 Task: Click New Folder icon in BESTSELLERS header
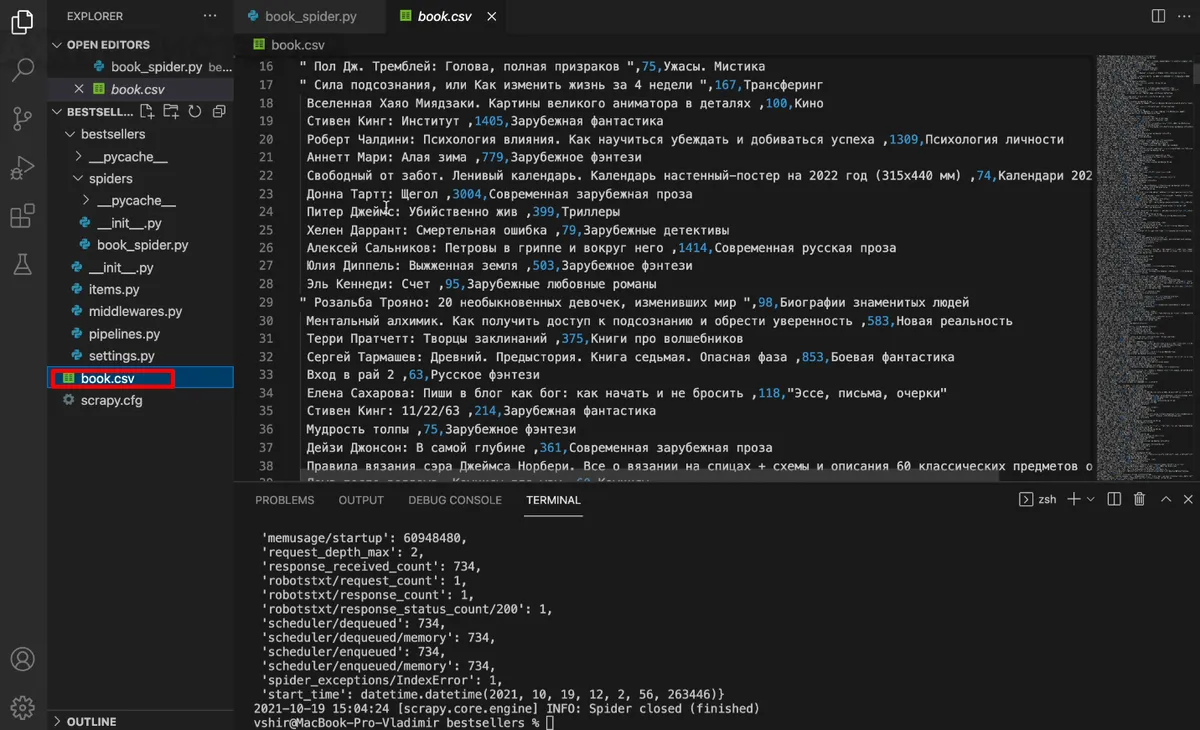point(171,111)
